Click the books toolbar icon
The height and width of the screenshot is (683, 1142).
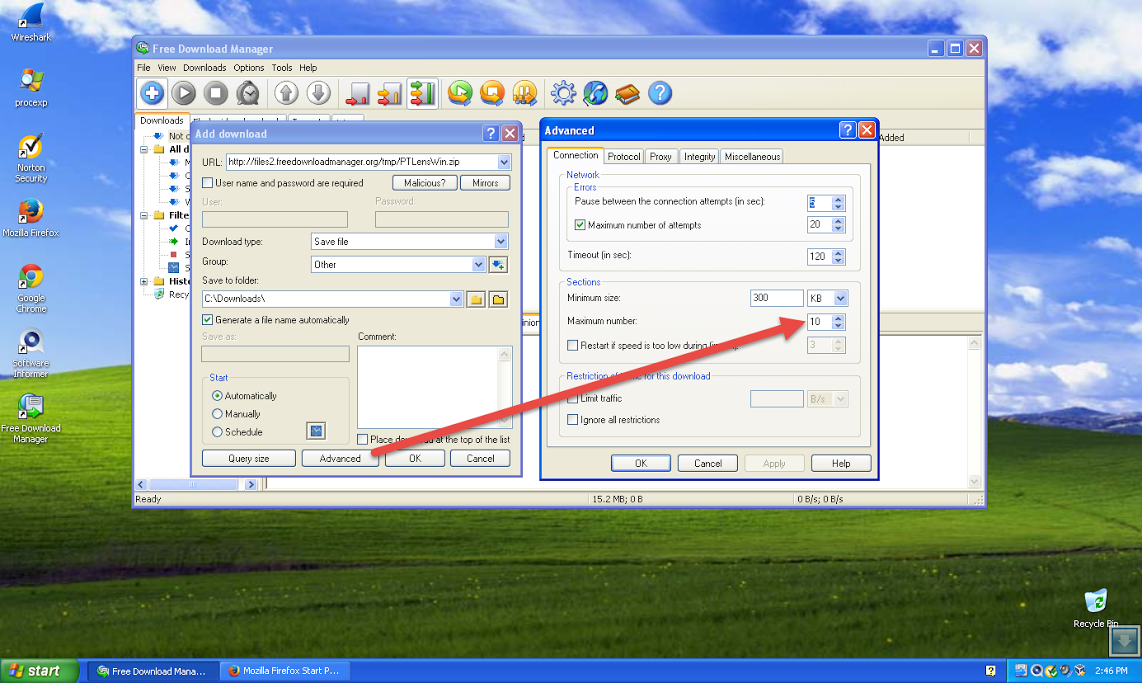coord(627,93)
